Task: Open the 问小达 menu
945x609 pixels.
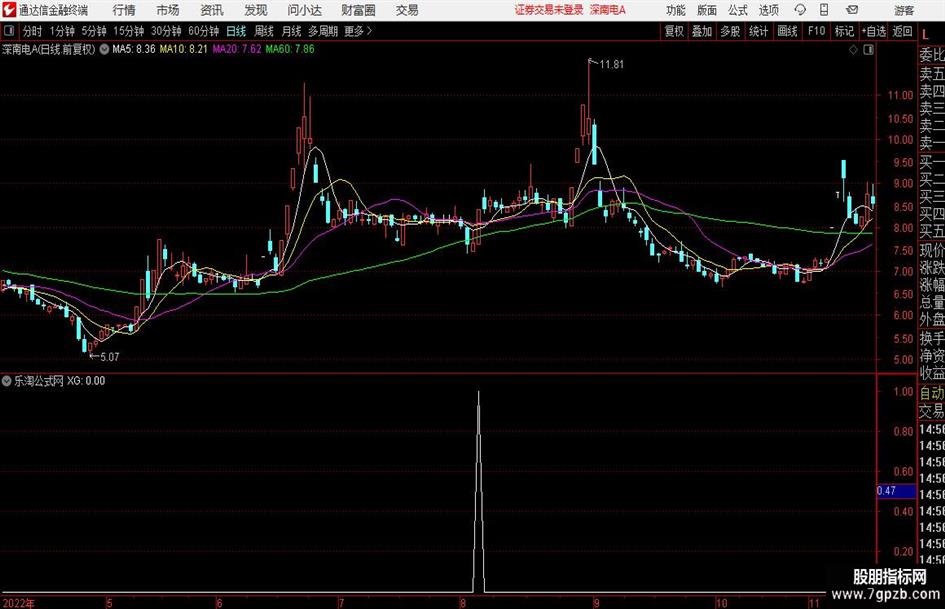Action: coord(304,10)
